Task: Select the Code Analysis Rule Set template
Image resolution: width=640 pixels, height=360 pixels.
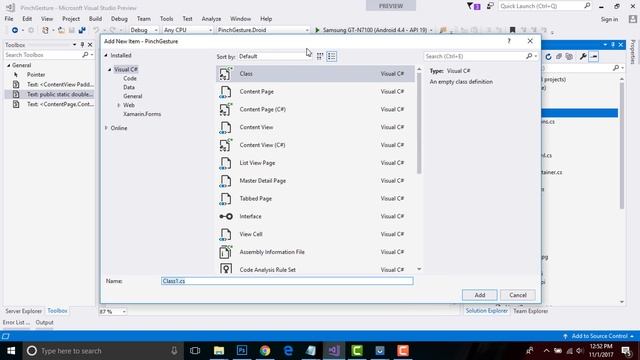Action: (x=315, y=269)
